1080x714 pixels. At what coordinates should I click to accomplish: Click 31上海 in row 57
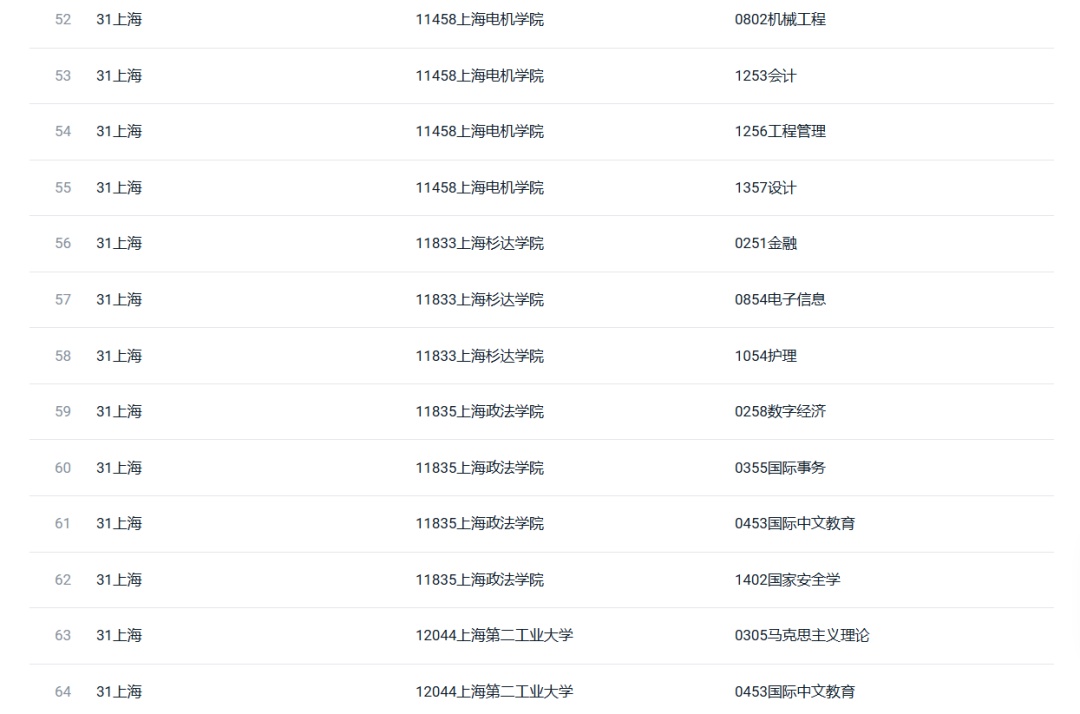pyautogui.click(x=119, y=300)
